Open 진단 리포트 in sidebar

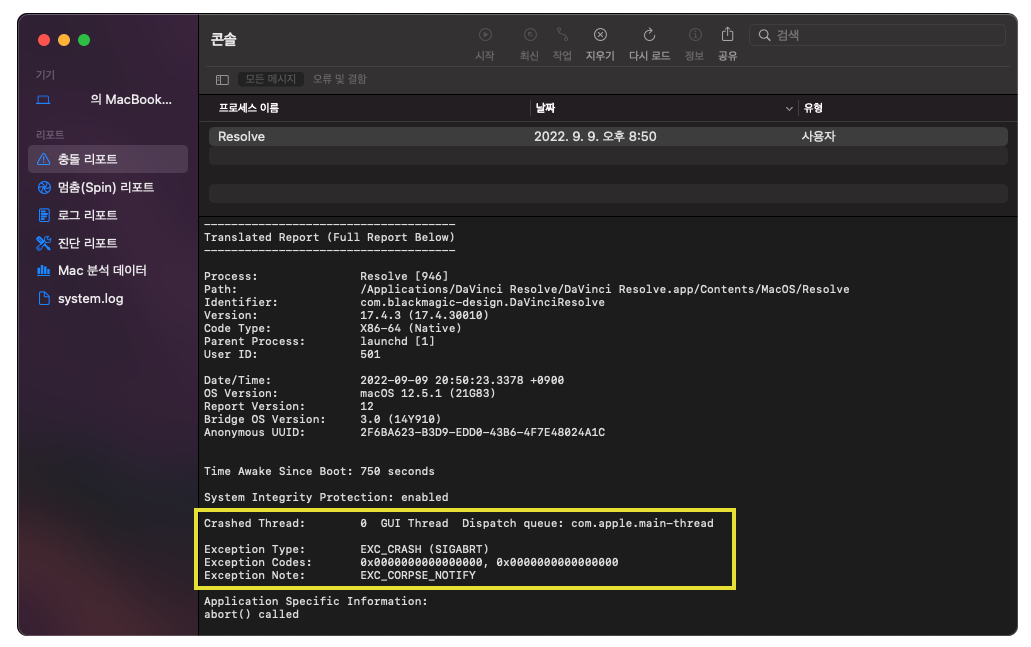click(x=108, y=243)
